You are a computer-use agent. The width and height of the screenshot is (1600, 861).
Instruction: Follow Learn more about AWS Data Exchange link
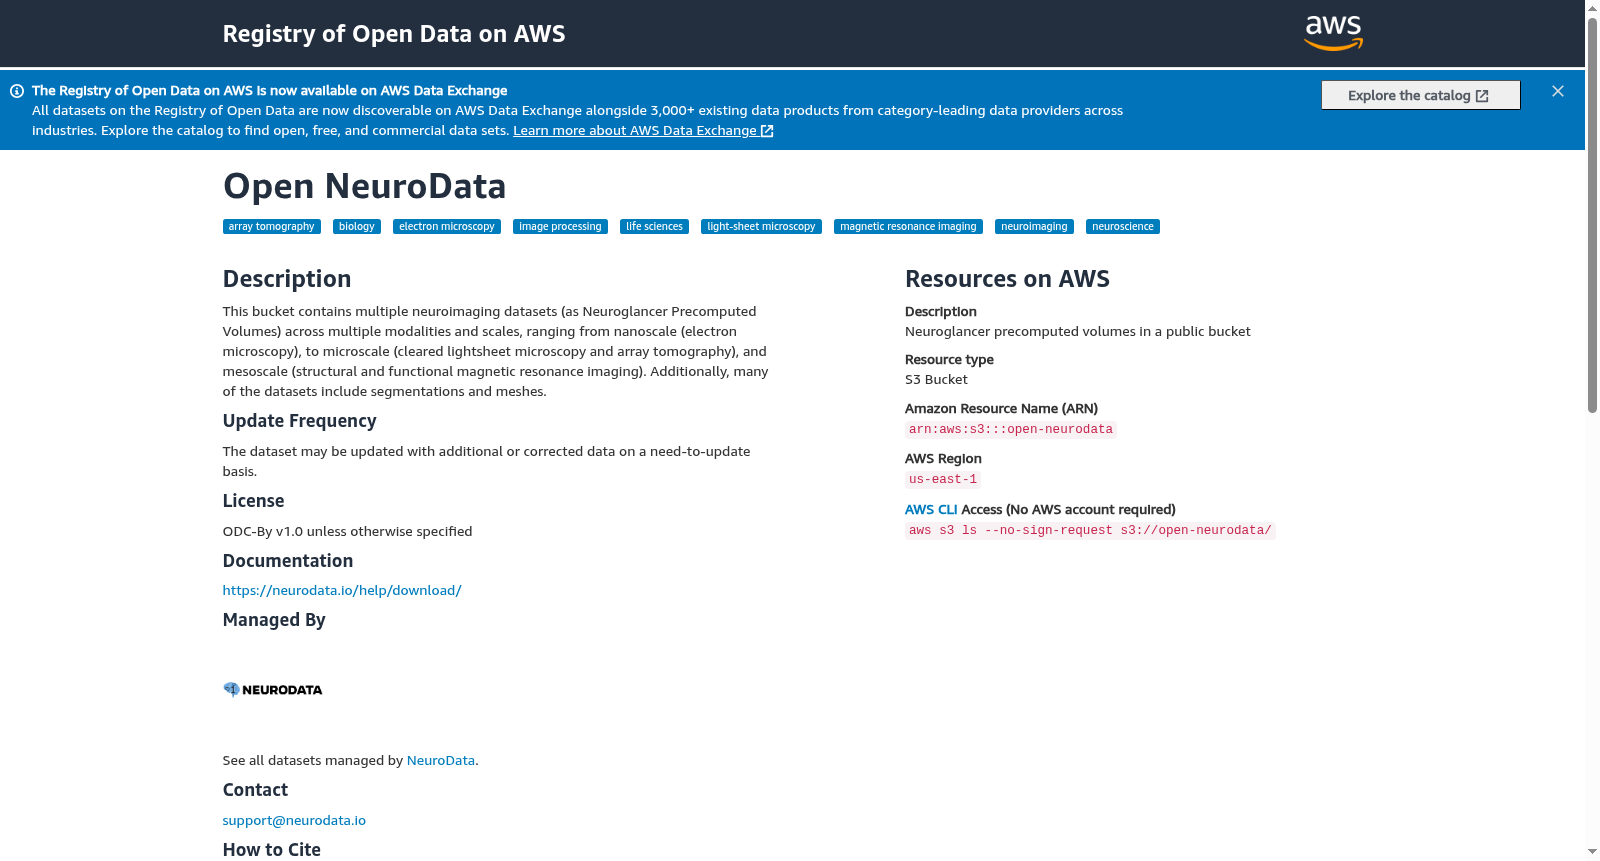pyautogui.click(x=643, y=130)
